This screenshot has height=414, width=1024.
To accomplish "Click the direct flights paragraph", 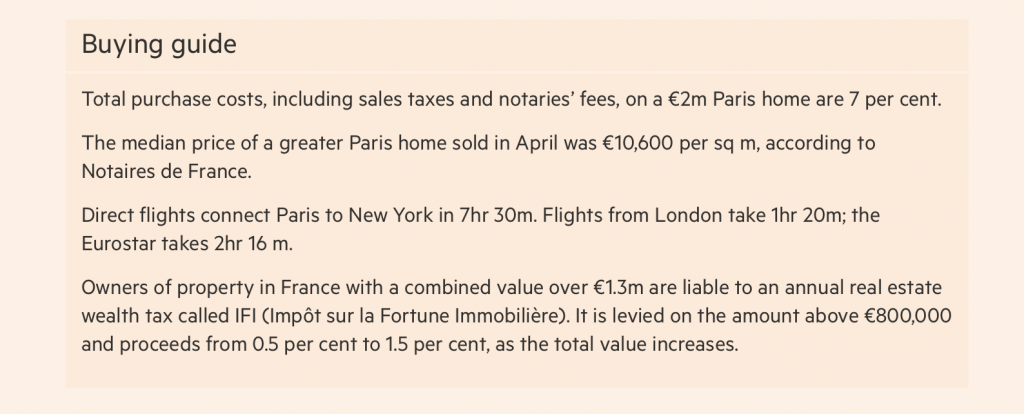I will (x=481, y=229).
